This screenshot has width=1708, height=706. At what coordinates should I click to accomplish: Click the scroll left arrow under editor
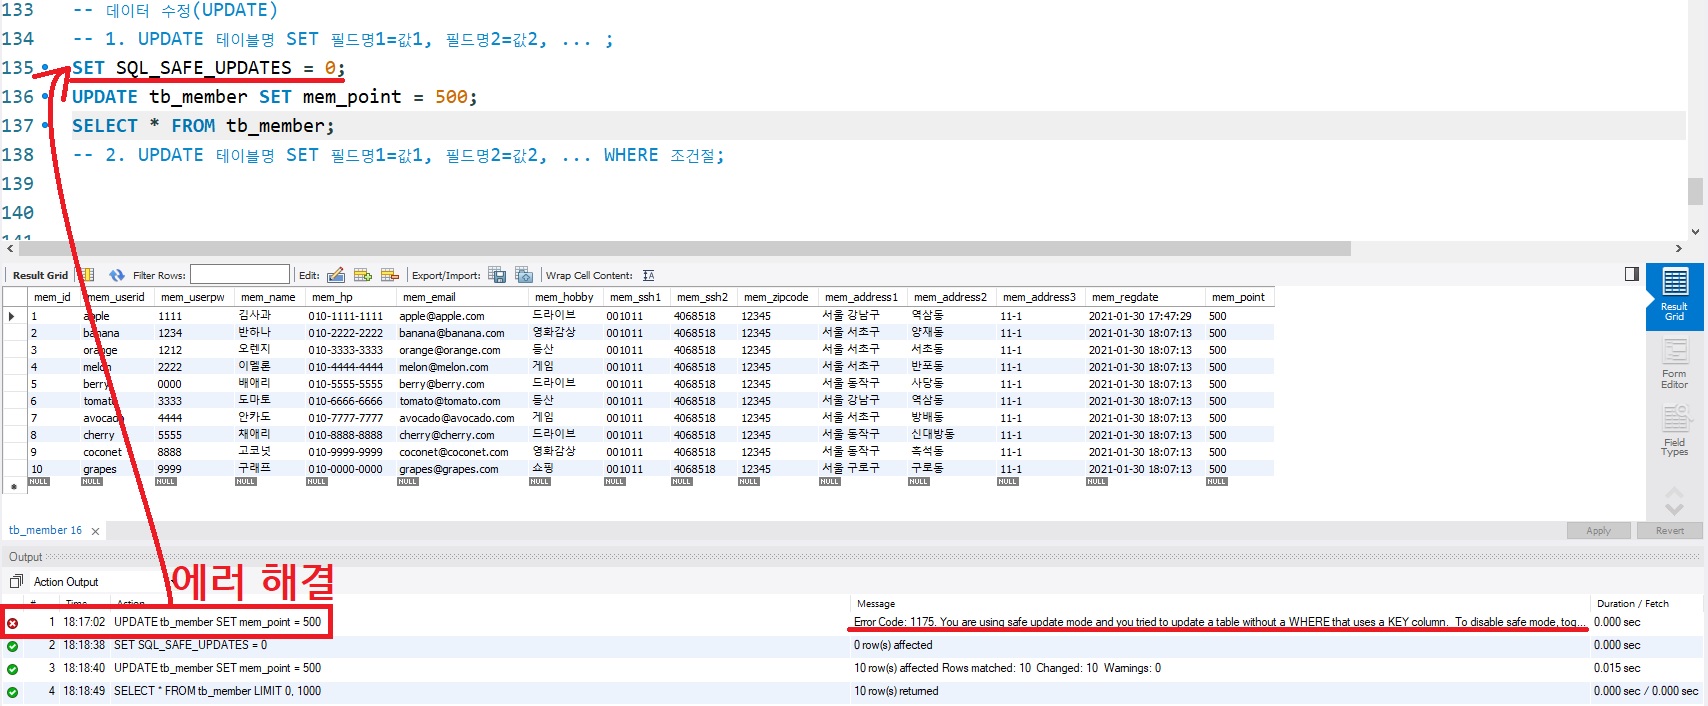(x=10, y=248)
